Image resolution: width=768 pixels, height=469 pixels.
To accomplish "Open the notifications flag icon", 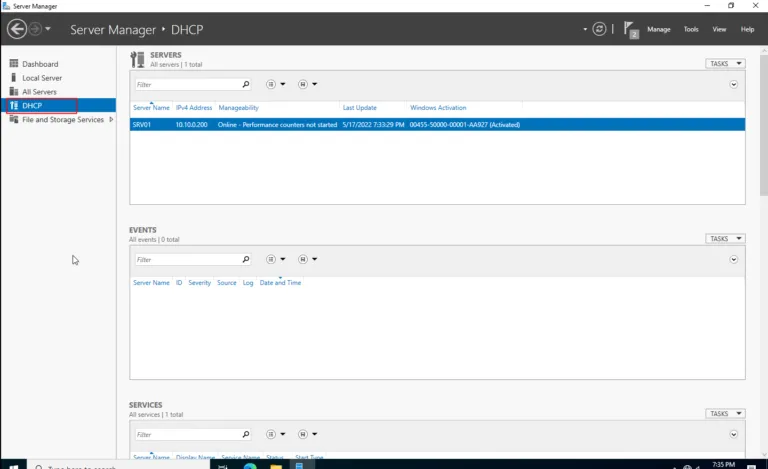I will point(631,29).
